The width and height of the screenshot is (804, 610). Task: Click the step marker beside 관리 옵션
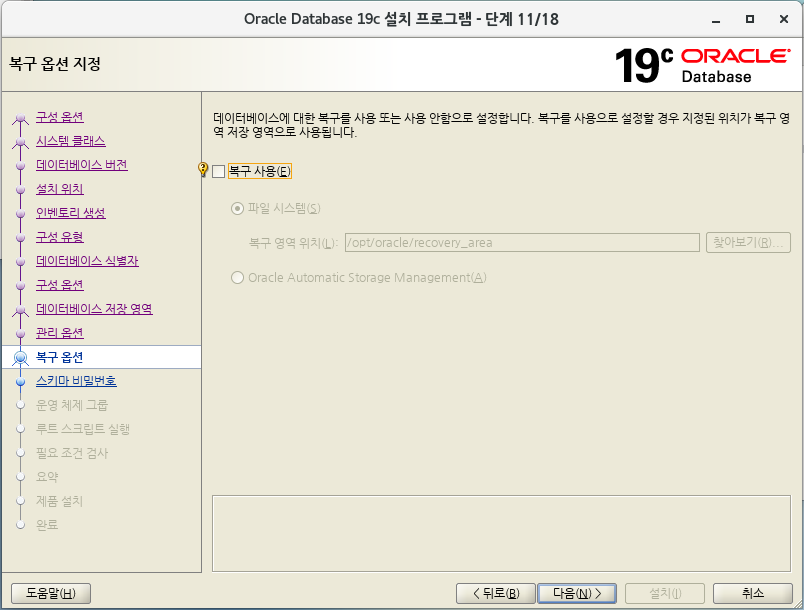coord(21,334)
